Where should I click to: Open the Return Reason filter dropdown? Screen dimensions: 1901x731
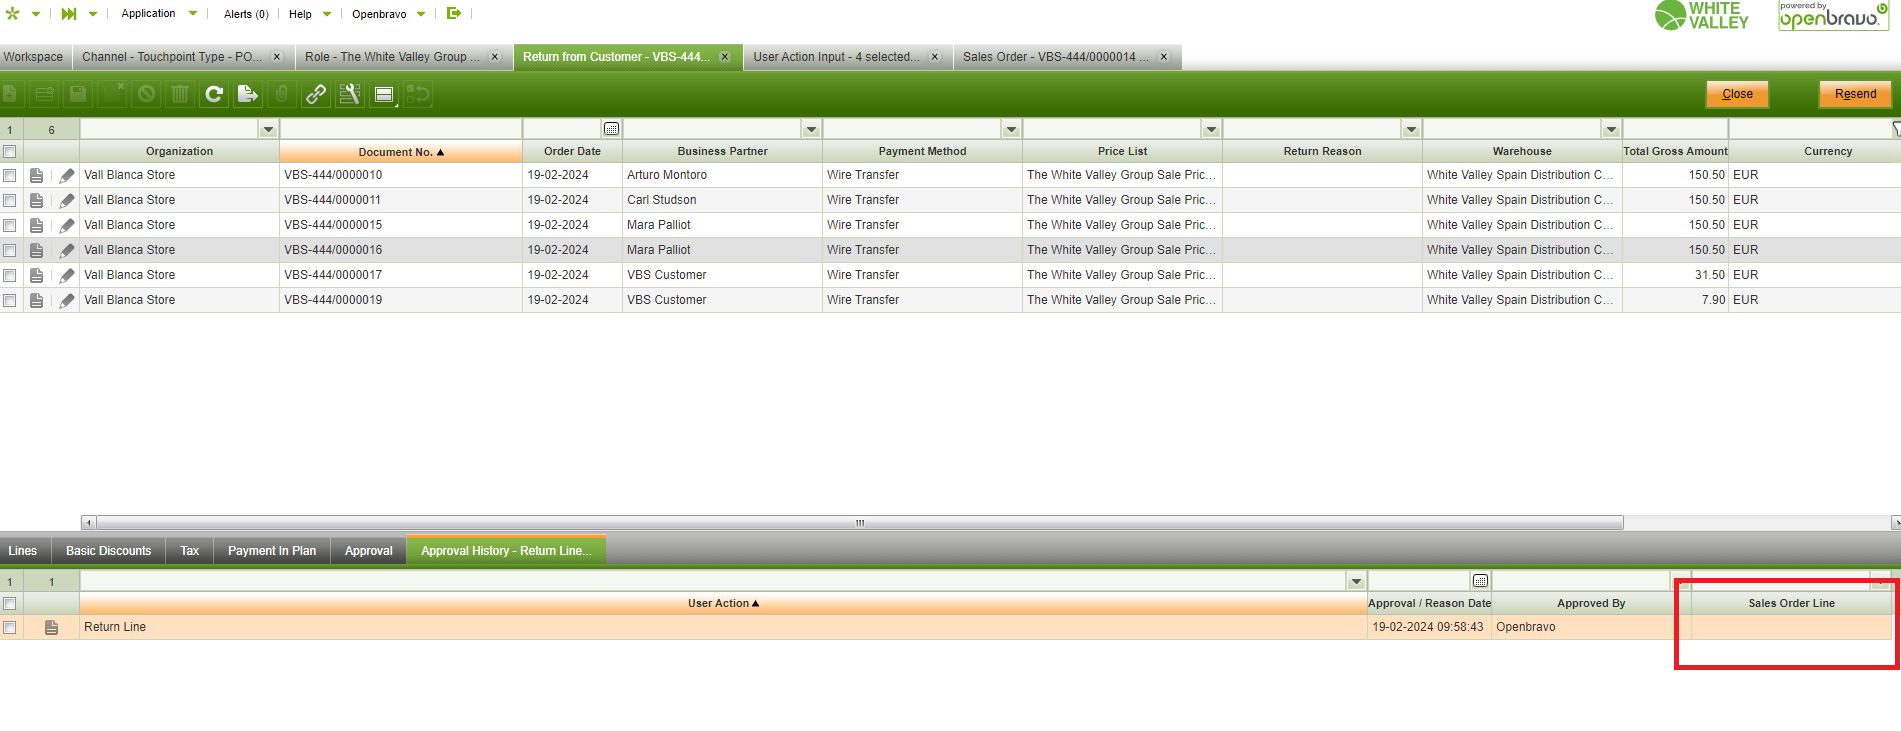coord(1411,129)
